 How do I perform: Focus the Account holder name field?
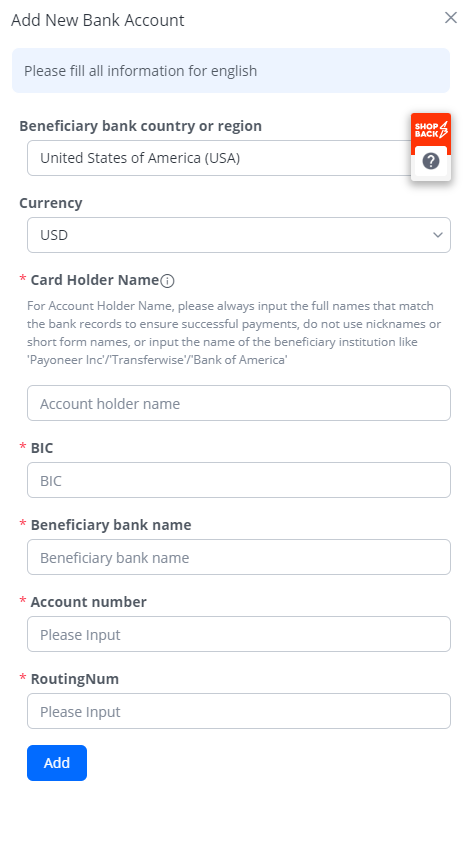tap(239, 403)
